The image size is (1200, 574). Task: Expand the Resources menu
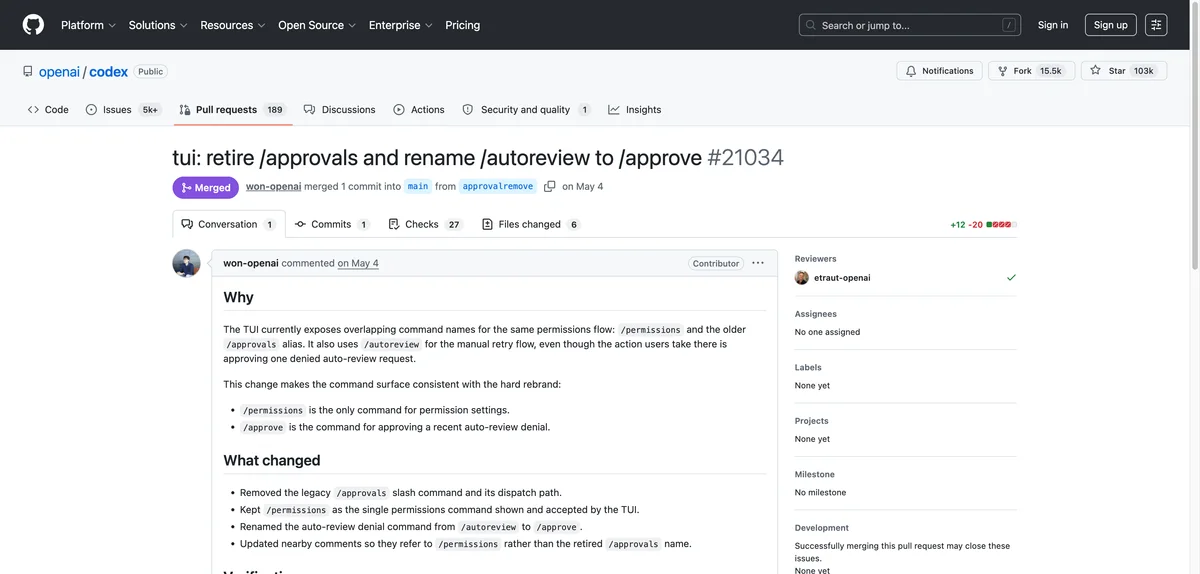pyautogui.click(x=233, y=25)
